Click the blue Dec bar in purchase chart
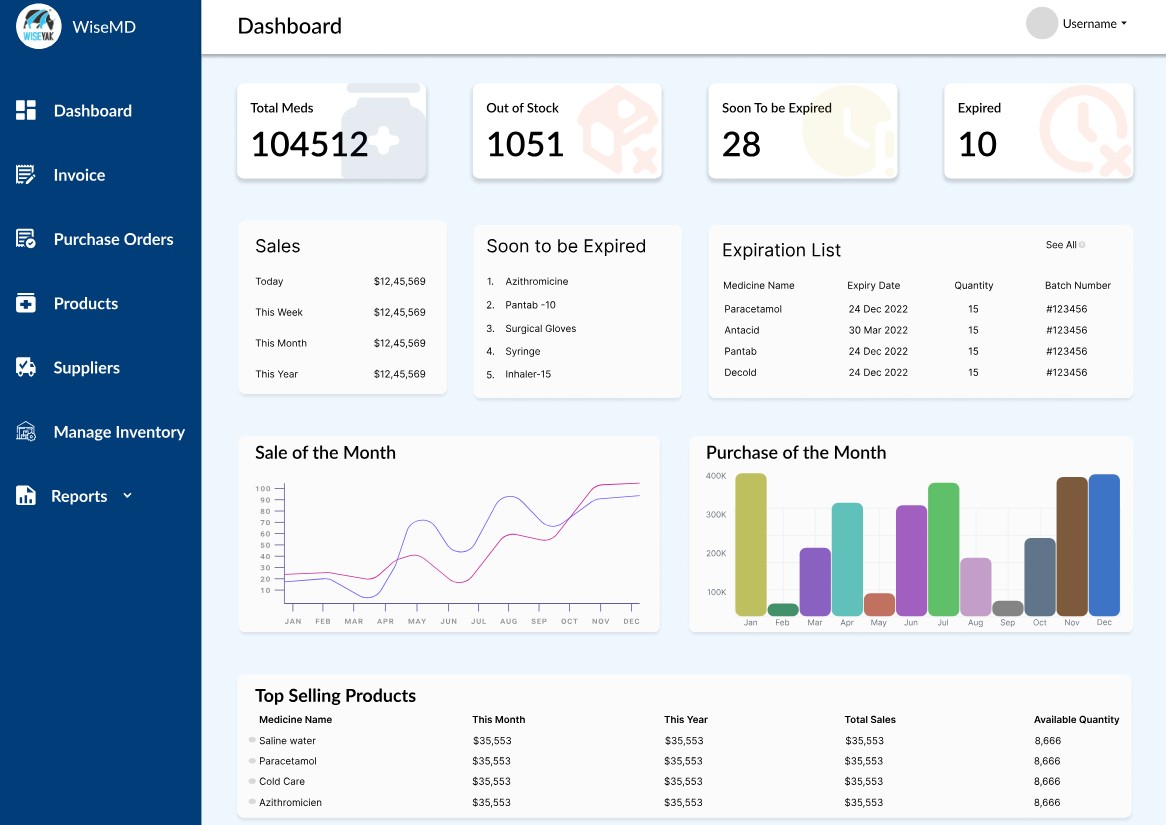The image size is (1166, 825). pyautogui.click(x=1104, y=545)
